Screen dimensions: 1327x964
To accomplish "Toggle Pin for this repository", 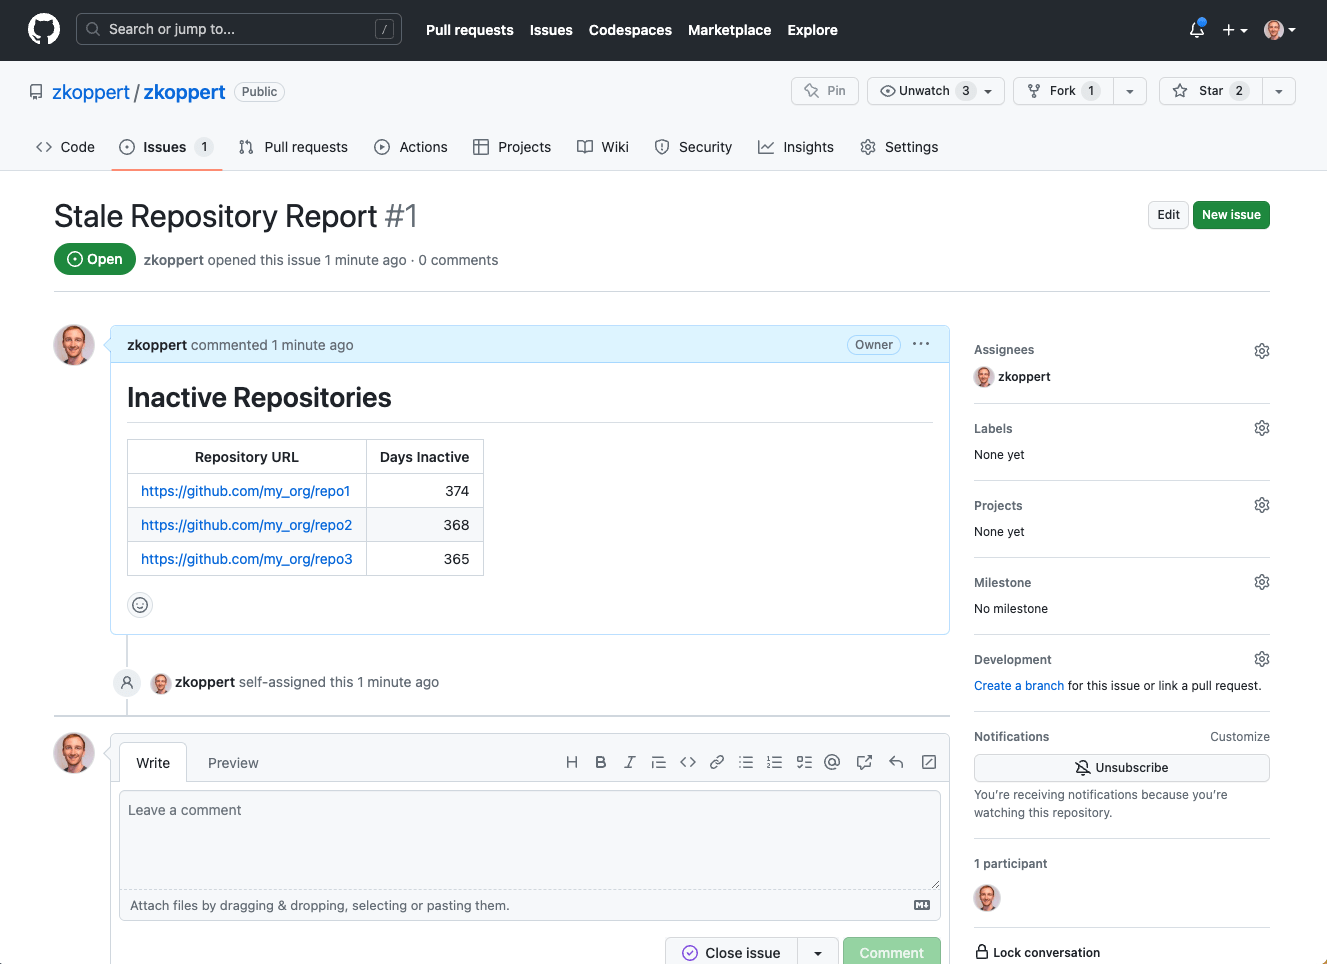I will tap(825, 91).
